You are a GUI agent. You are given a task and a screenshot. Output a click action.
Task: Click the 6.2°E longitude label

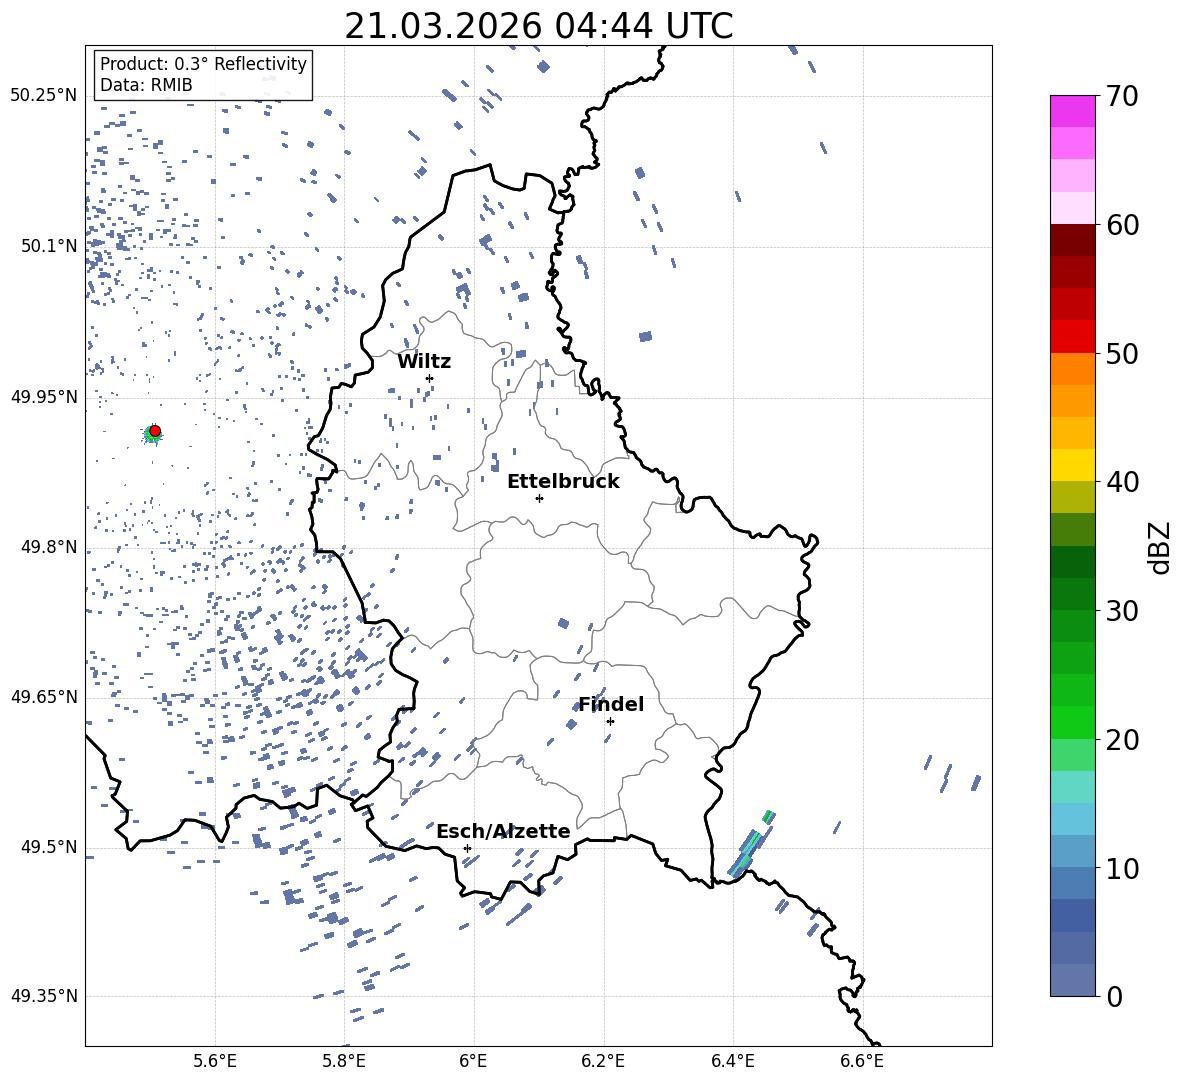point(603,1061)
